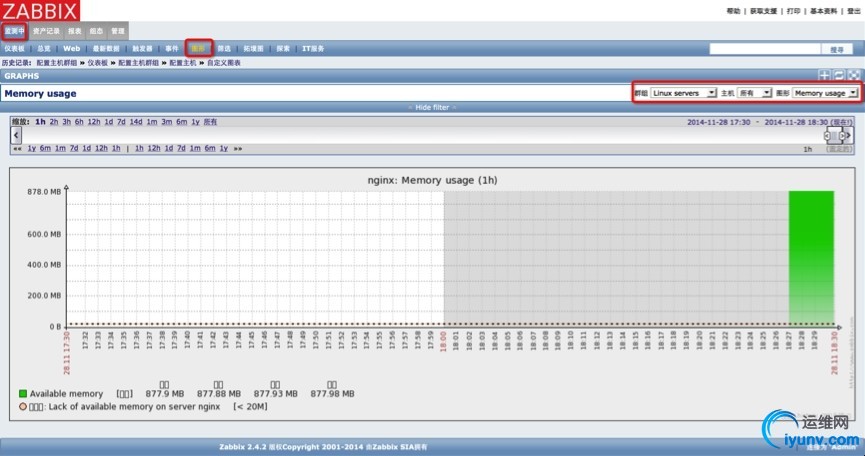Go to 最新数据 submenu item
865x456 pixels.
[106, 49]
